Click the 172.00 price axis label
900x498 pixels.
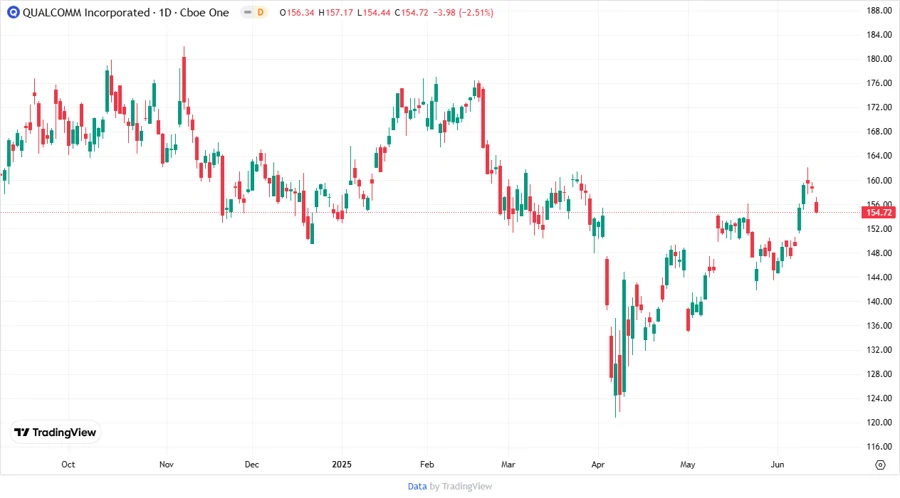coord(879,107)
